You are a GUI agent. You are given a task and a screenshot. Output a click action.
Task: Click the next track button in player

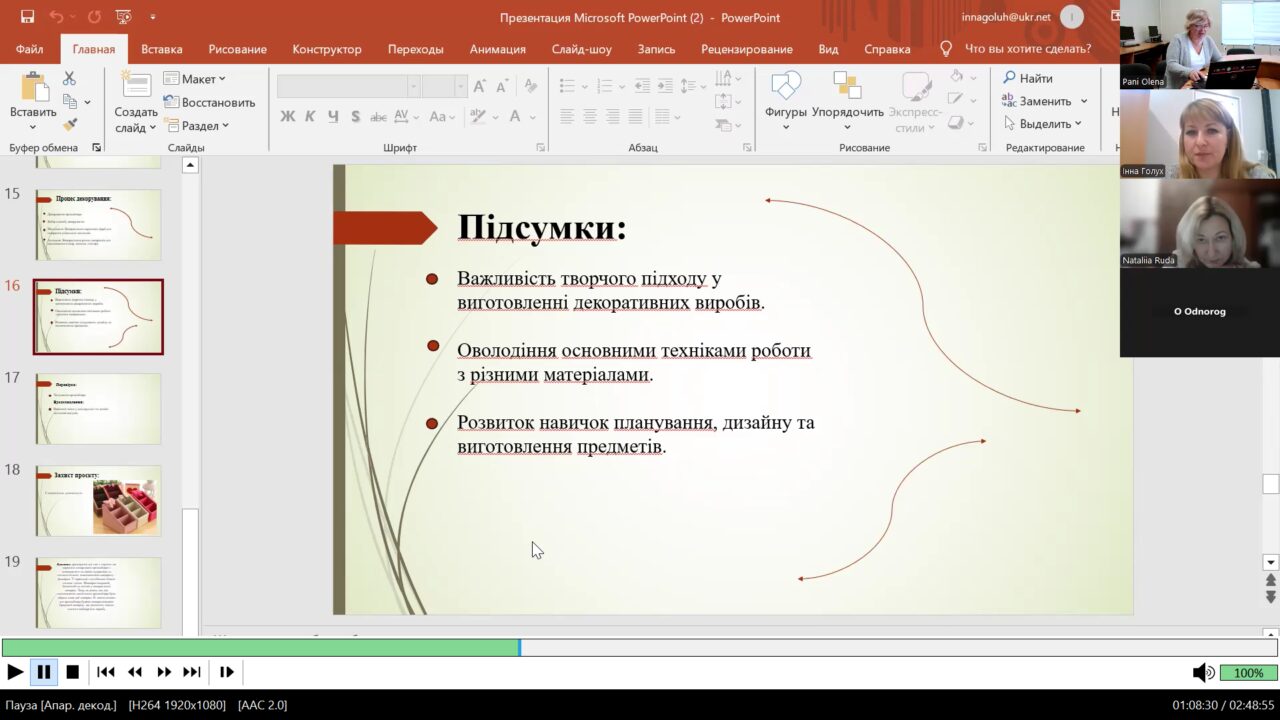click(192, 672)
